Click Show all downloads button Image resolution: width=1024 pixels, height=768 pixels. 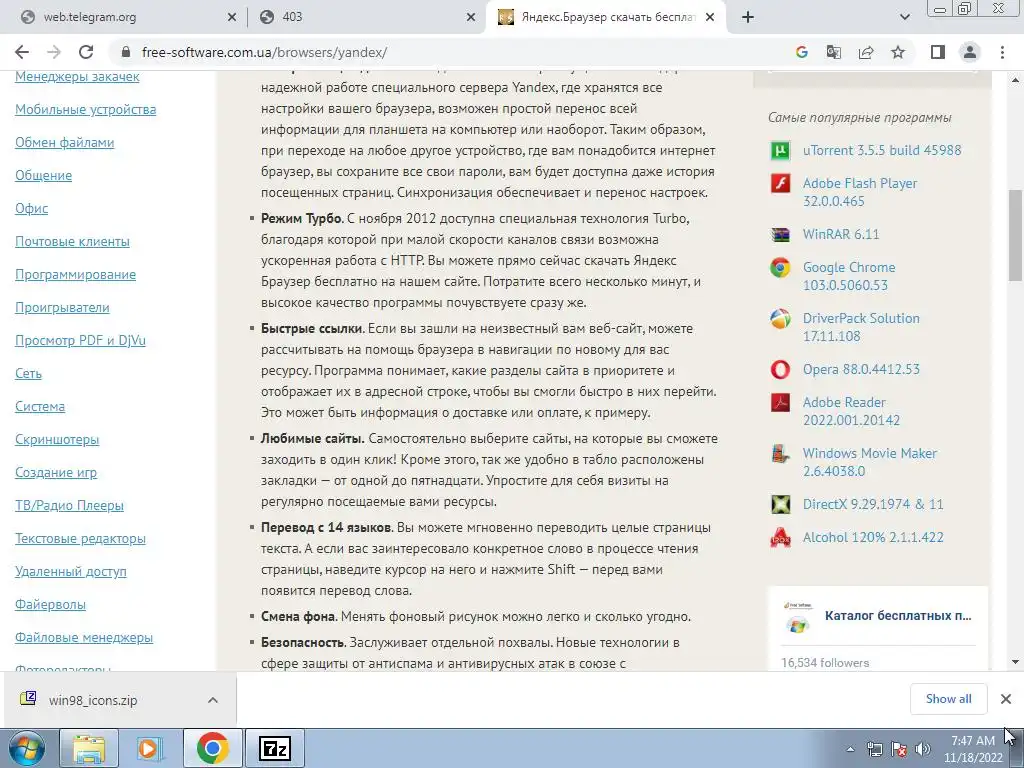[x=948, y=699]
